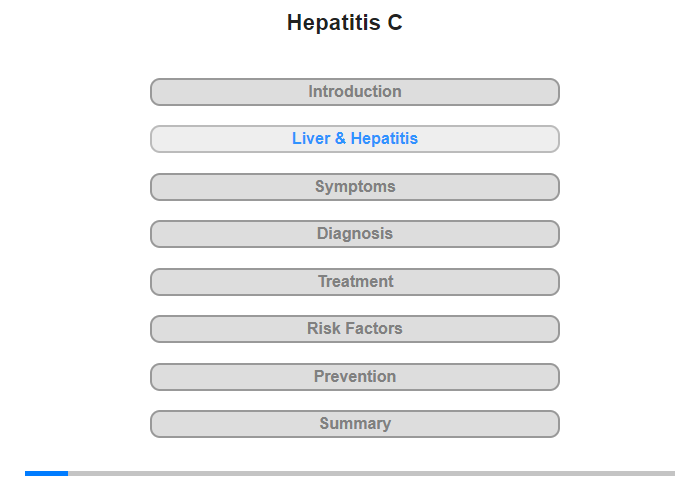Image resolution: width=700 pixels, height=480 pixels.
Task: Click the highlighted blue Liver & Hepatitis label
Action: point(355,138)
